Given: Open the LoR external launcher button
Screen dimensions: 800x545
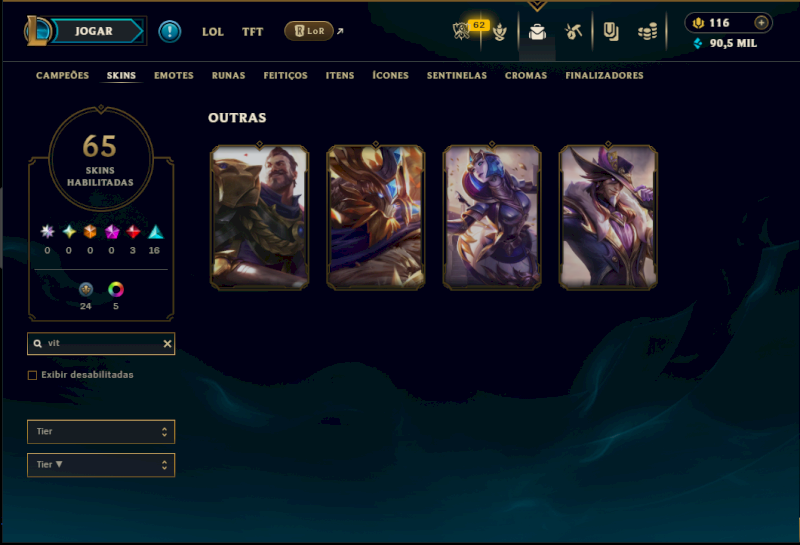Looking at the screenshot, I should coord(309,31).
